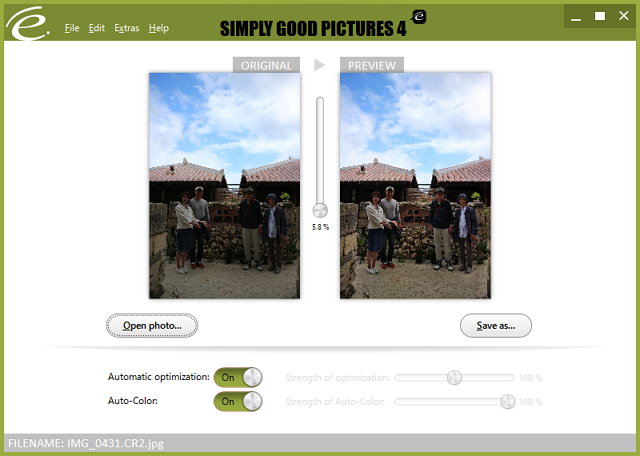Click the Preview photo thumbnail
Image resolution: width=640 pixels, height=456 pixels.
415,186
